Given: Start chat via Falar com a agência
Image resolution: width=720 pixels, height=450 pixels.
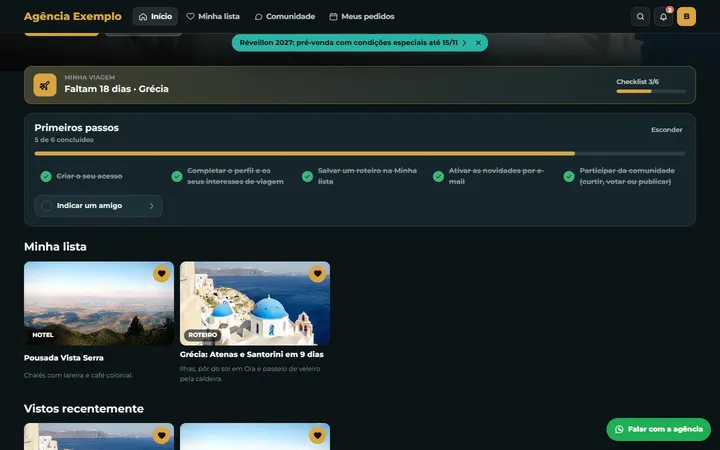Looking at the screenshot, I should pos(658,429).
